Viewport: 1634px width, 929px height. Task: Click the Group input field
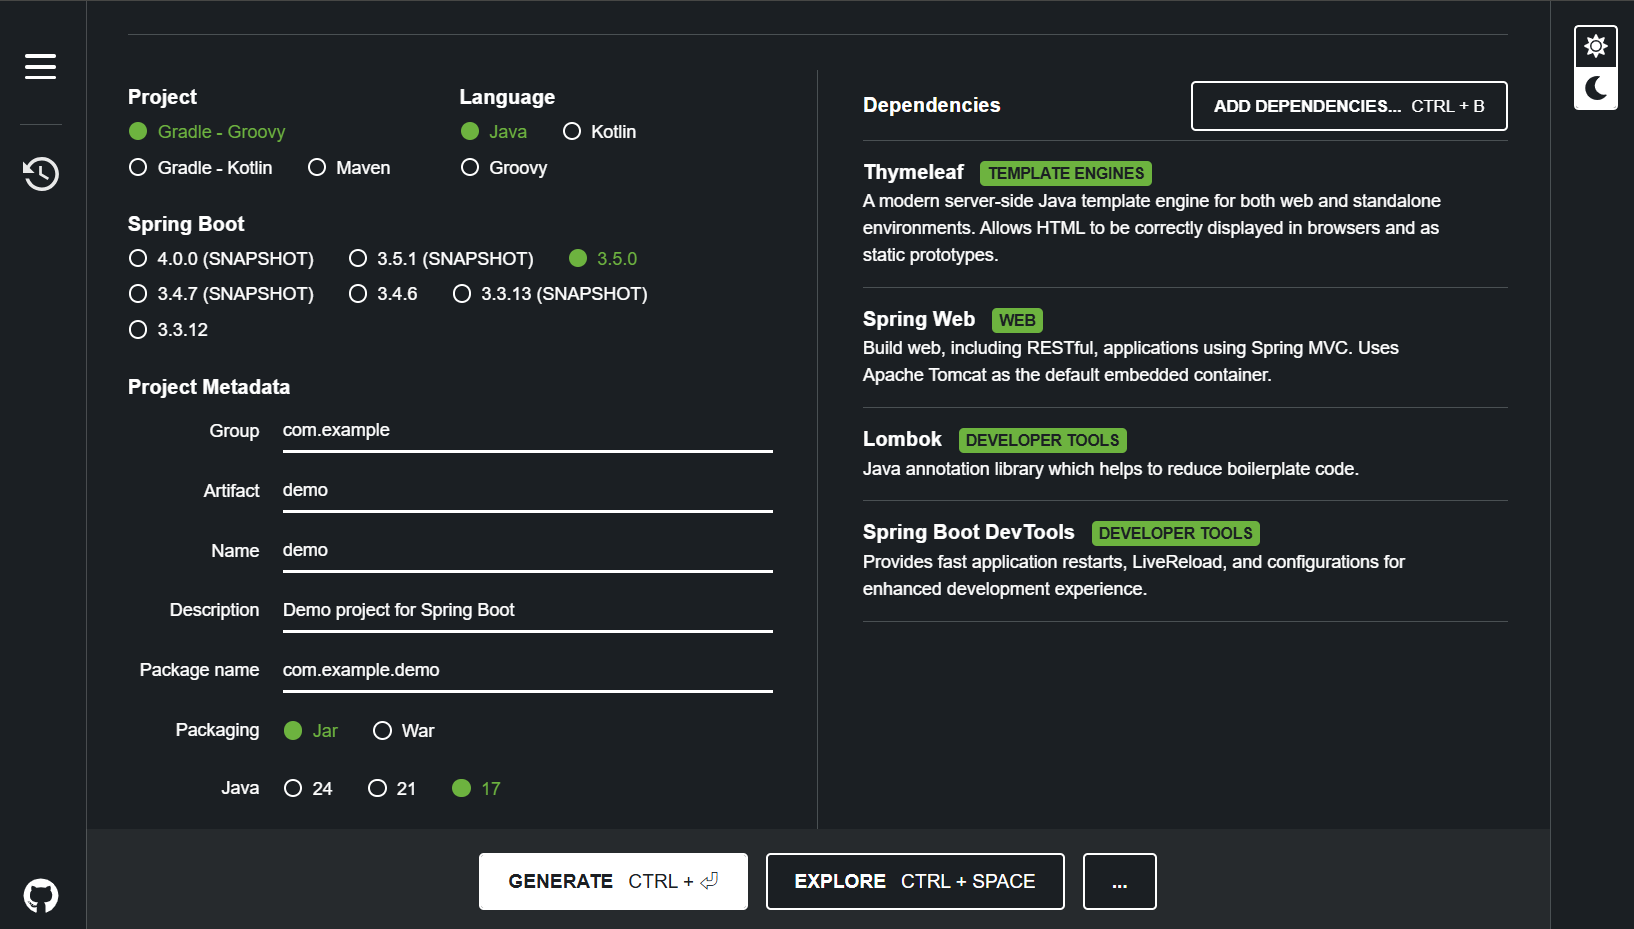pyautogui.click(x=528, y=431)
